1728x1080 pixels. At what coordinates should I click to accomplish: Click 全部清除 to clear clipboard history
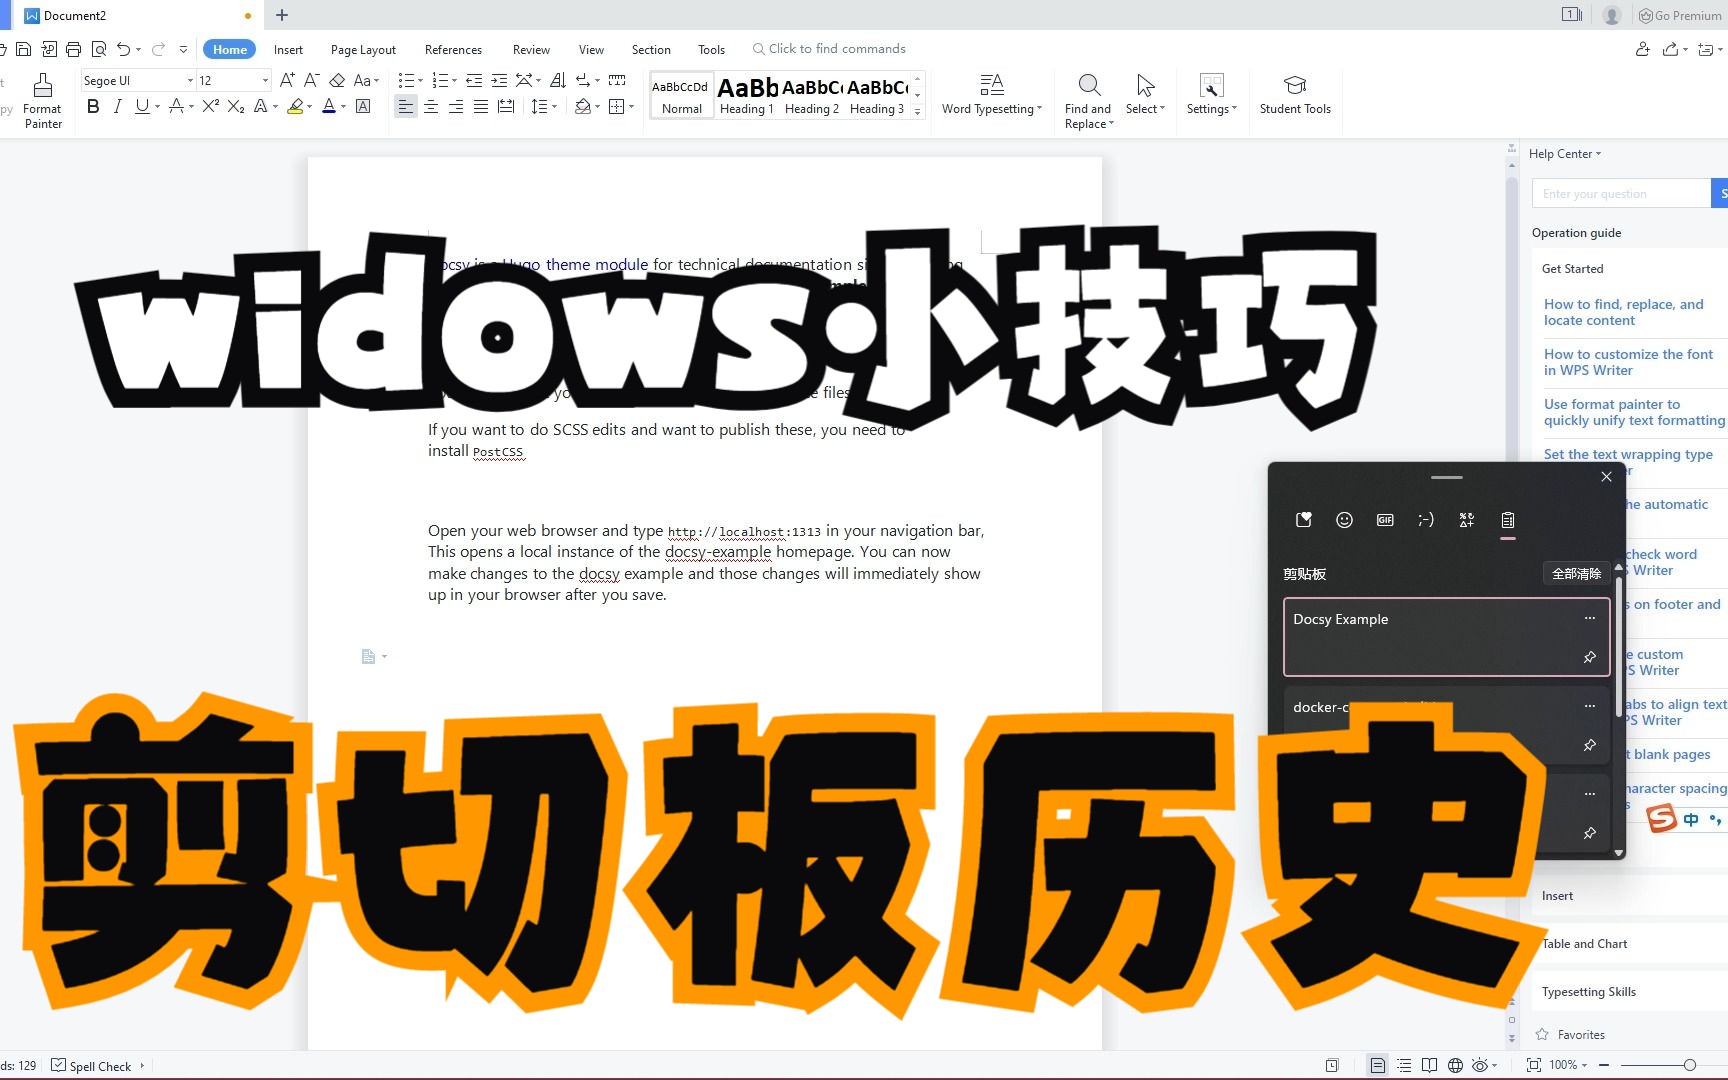pos(1577,573)
